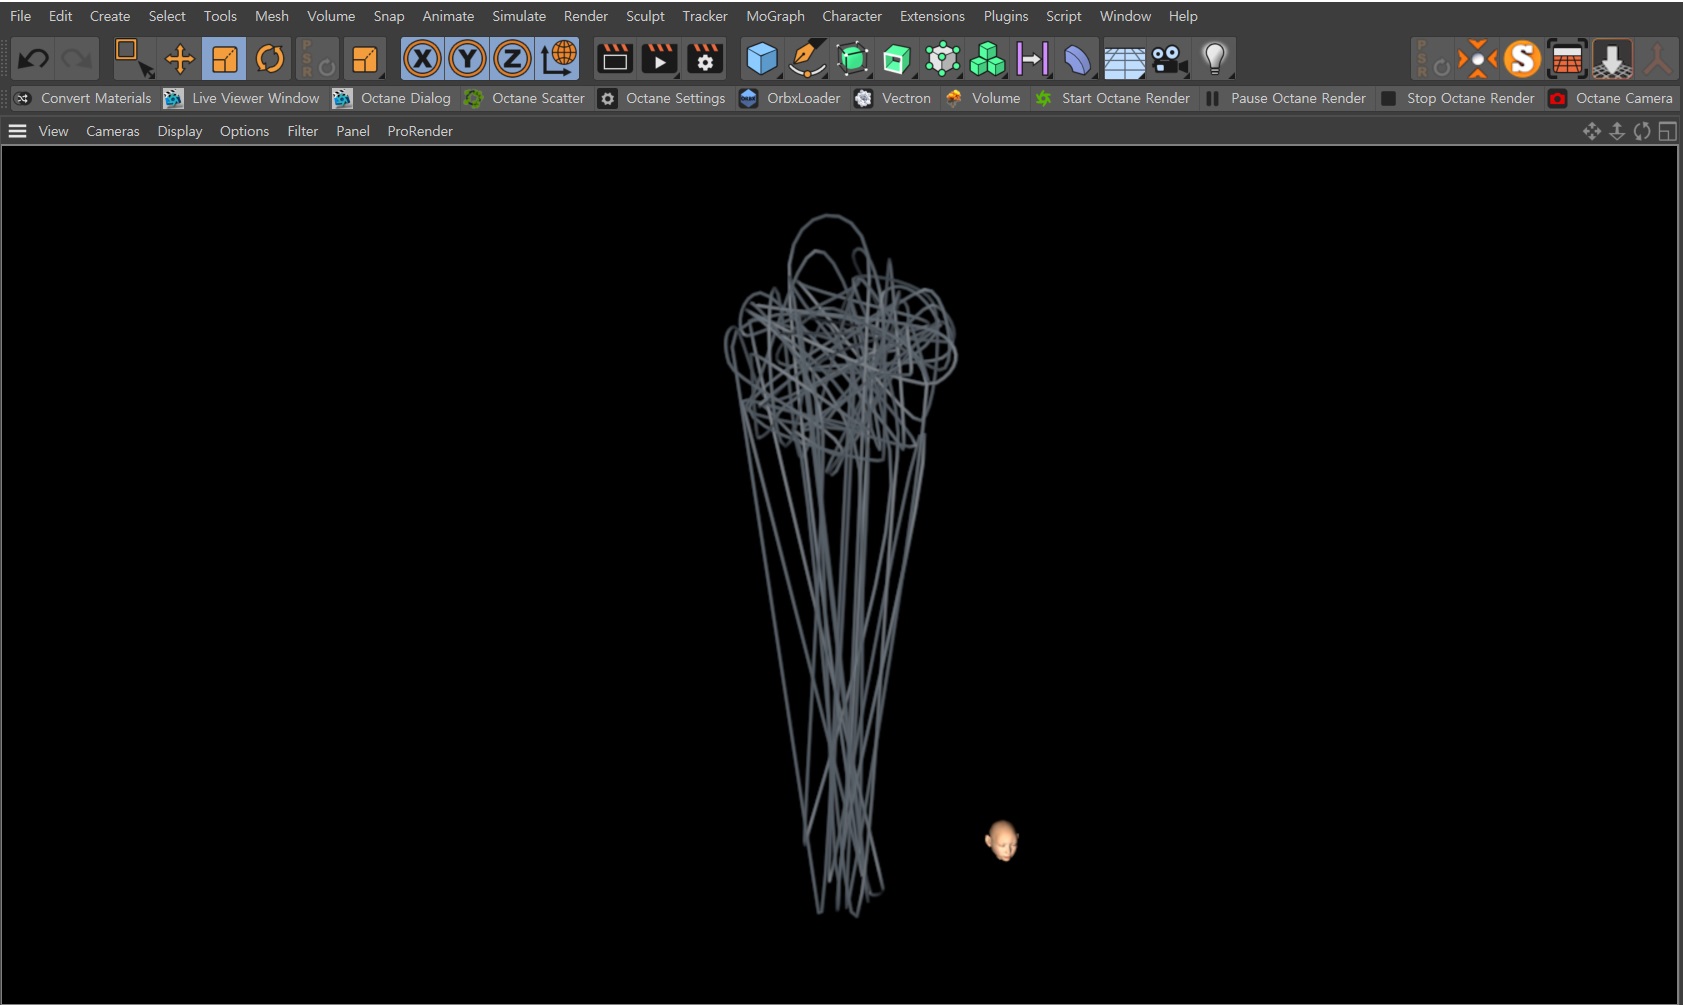Screen dimensions: 1683x1005
Task: Open the MoGraph menu
Action: pyautogui.click(x=775, y=16)
